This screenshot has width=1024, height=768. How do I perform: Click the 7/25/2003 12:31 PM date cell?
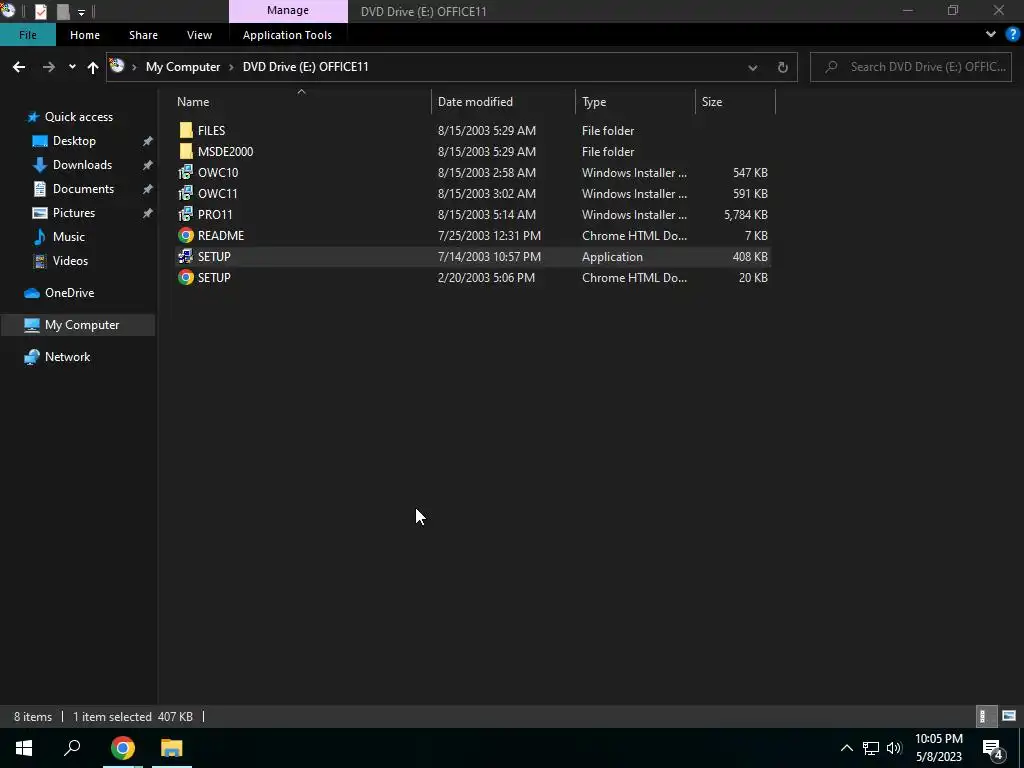click(x=489, y=236)
